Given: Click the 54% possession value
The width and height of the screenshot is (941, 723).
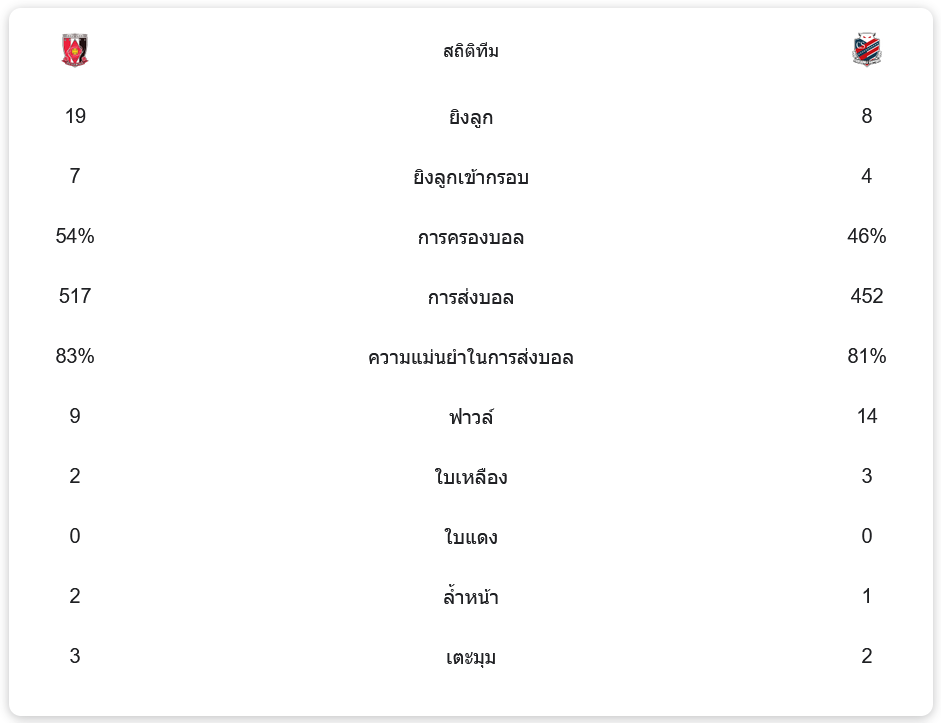Looking at the screenshot, I should click(75, 236).
